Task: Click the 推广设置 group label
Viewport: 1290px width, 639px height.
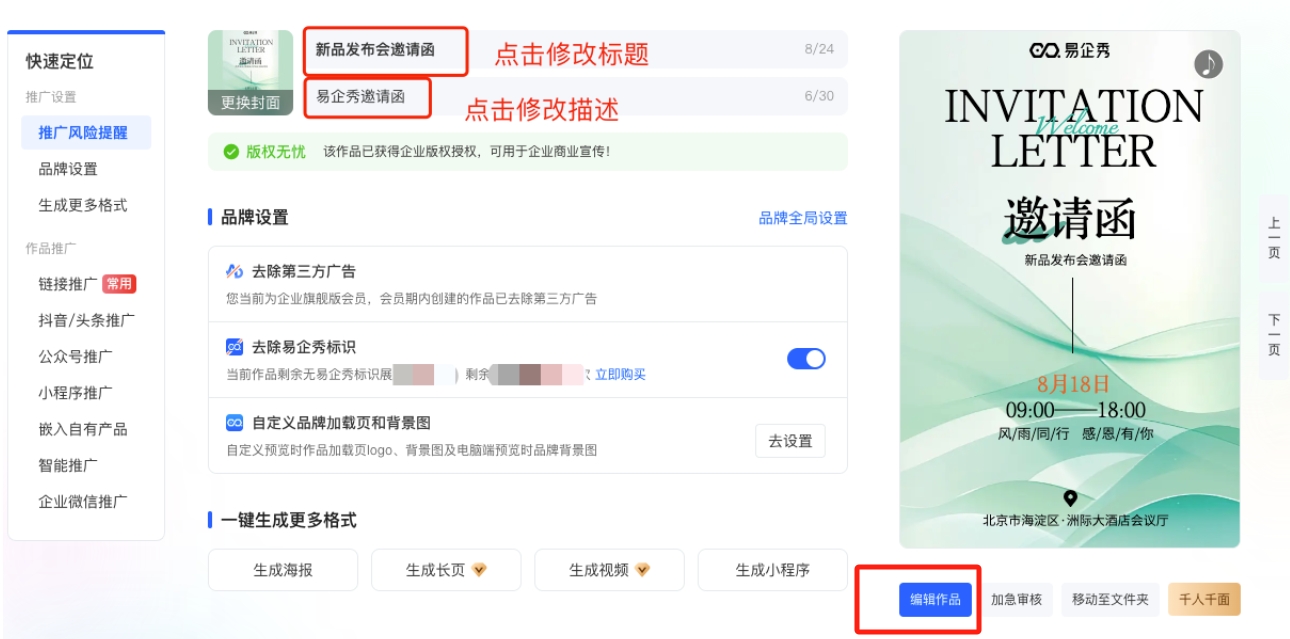Action: (51, 97)
